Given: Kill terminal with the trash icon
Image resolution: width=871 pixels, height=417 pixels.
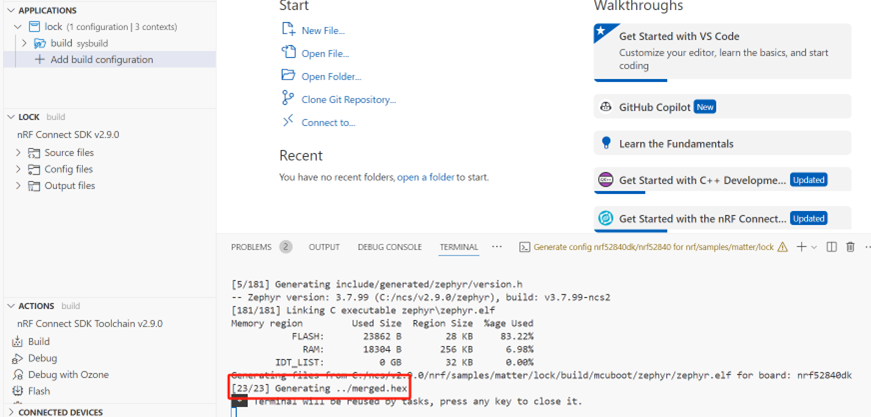Looking at the screenshot, I should [850, 247].
